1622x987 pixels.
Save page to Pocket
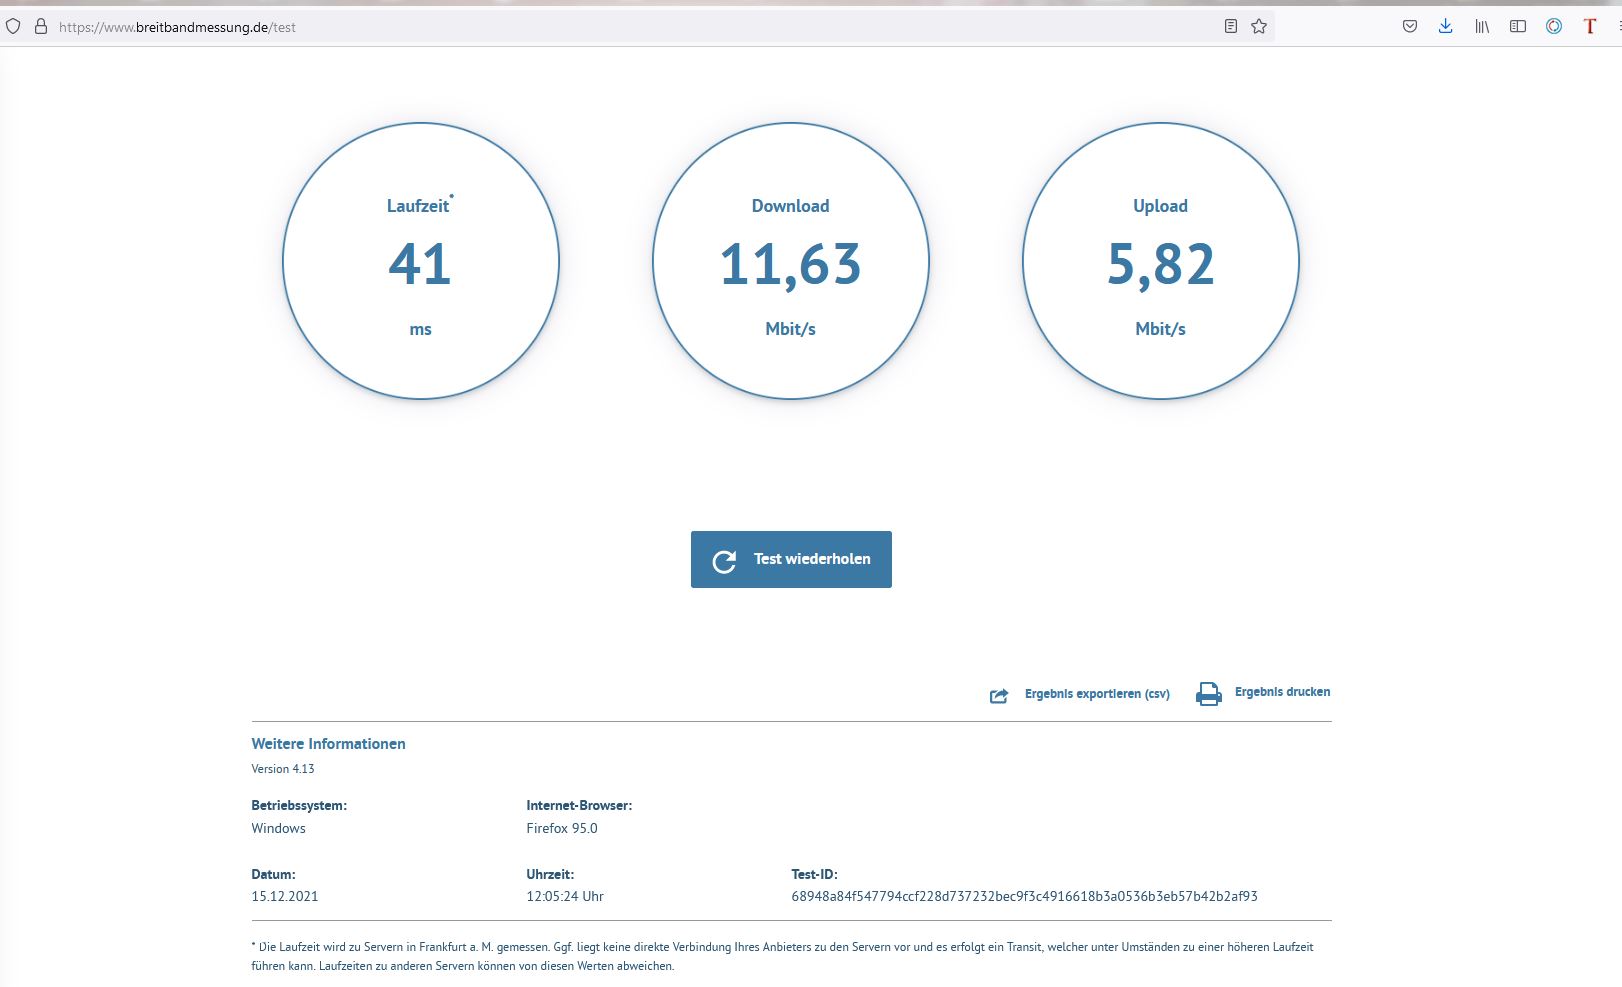coord(1410,27)
